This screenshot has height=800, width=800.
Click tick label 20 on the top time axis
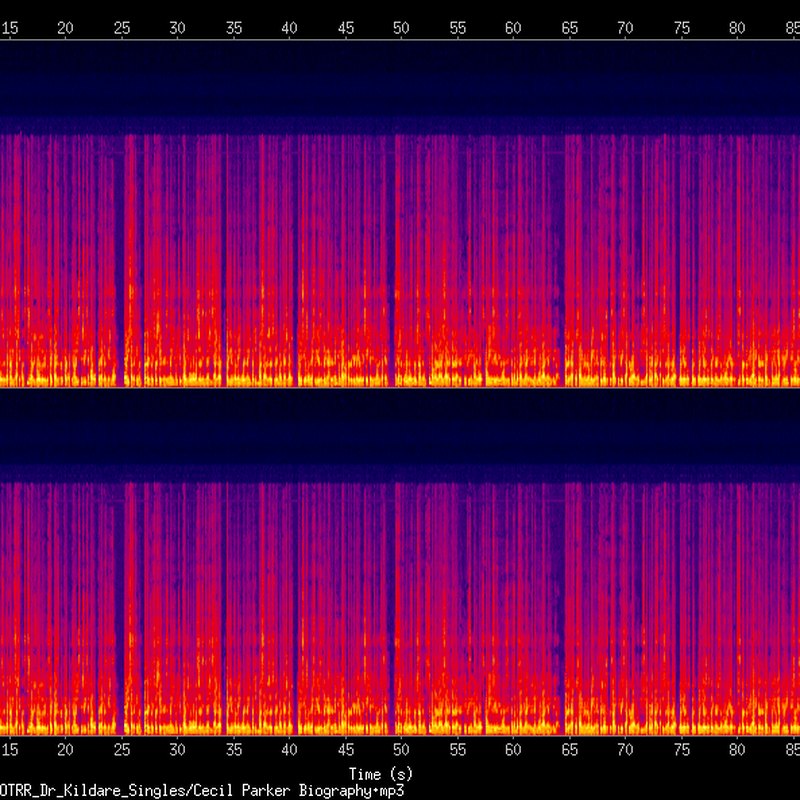pyautogui.click(x=65, y=28)
